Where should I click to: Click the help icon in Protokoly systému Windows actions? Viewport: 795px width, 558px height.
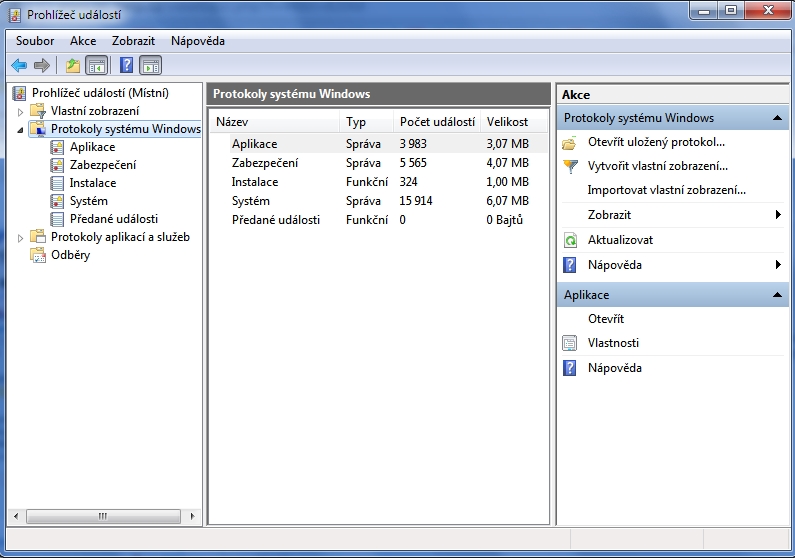pos(570,265)
